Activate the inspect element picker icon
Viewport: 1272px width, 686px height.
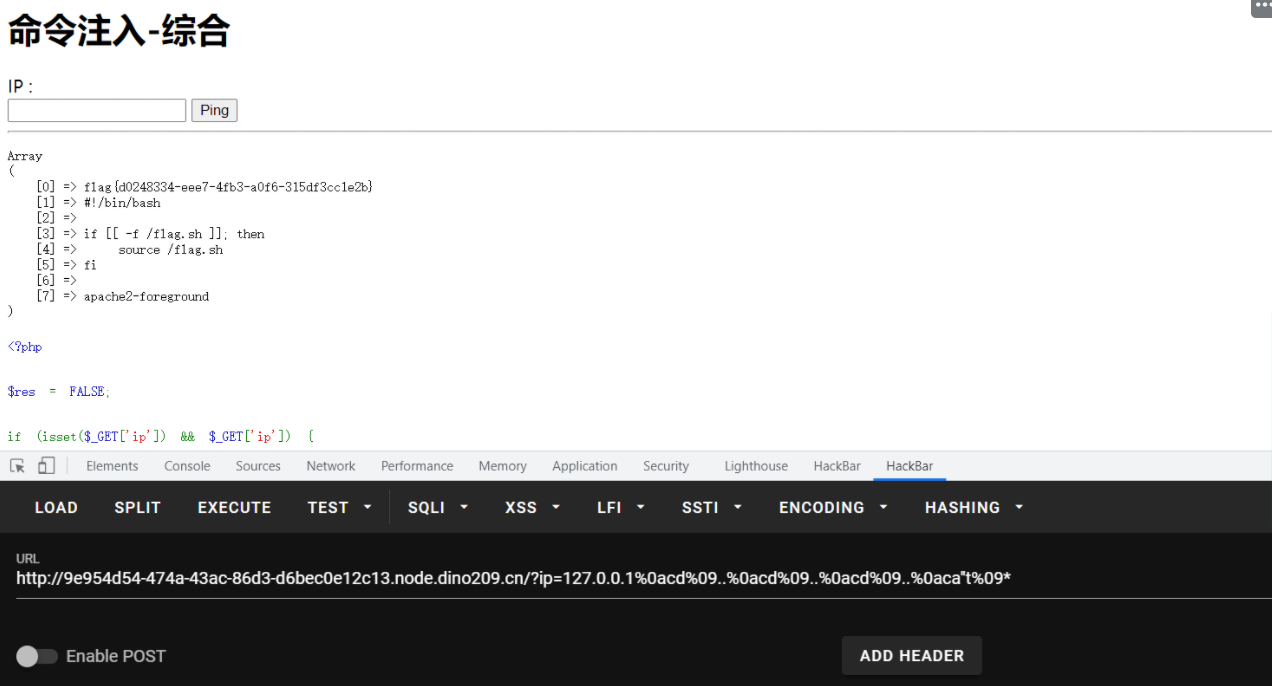17,466
